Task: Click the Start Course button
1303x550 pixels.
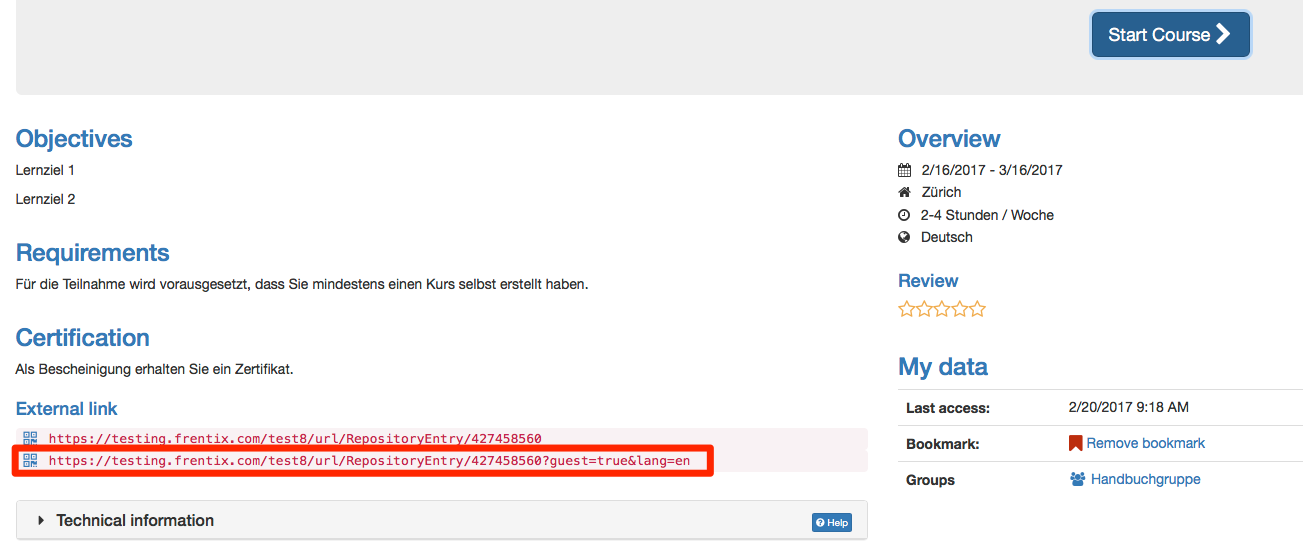Action: coord(1170,35)
